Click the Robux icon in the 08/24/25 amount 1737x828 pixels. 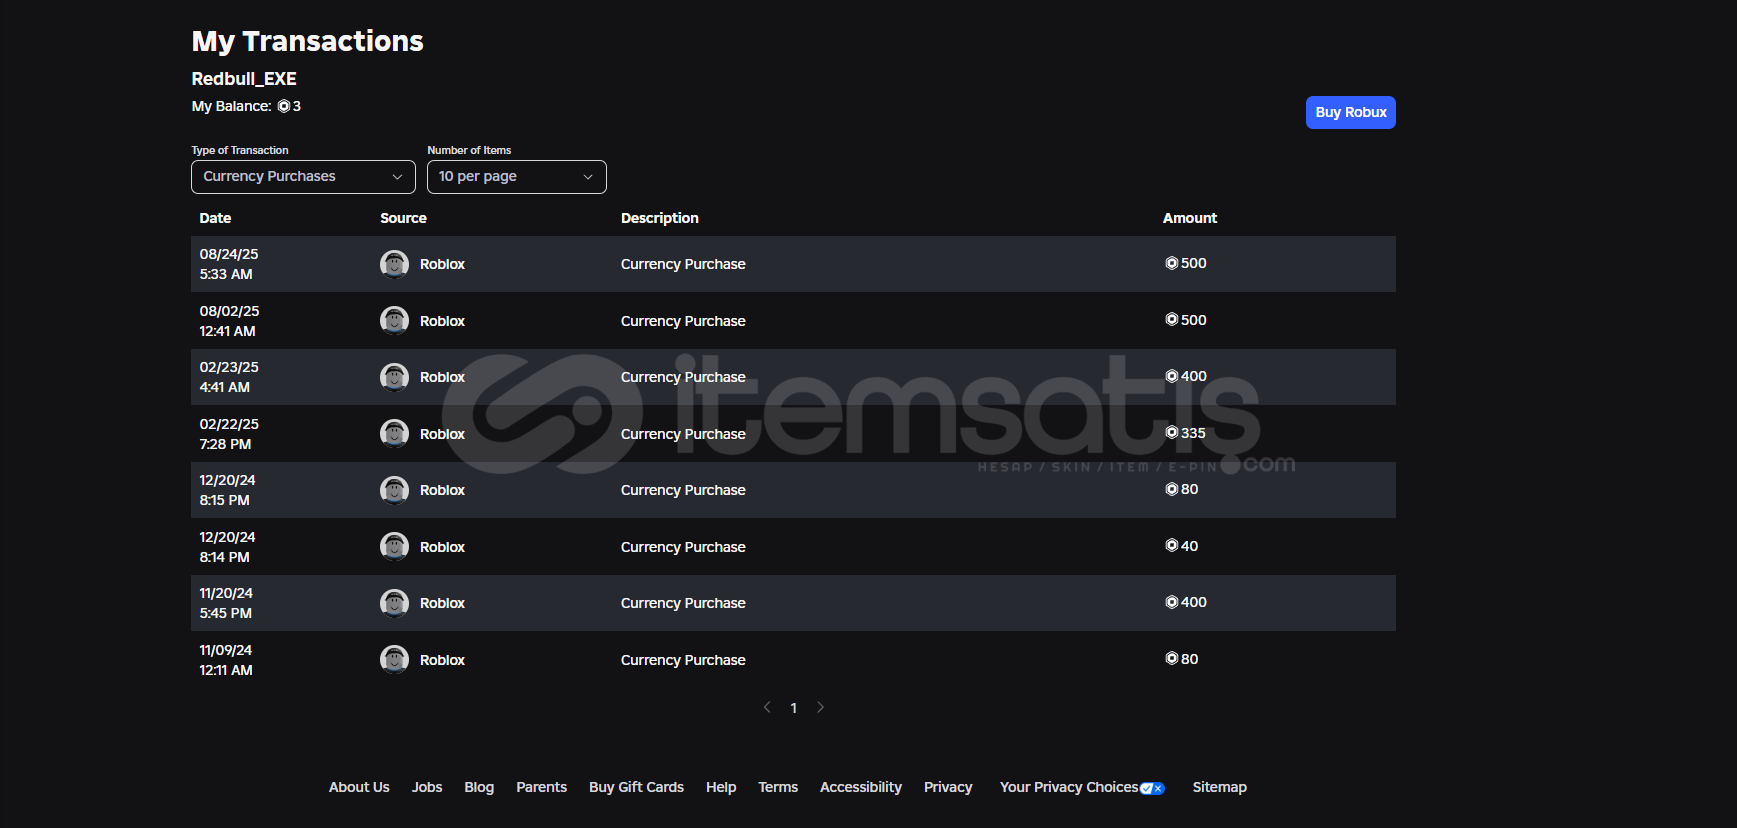[x=1172, y=263]
